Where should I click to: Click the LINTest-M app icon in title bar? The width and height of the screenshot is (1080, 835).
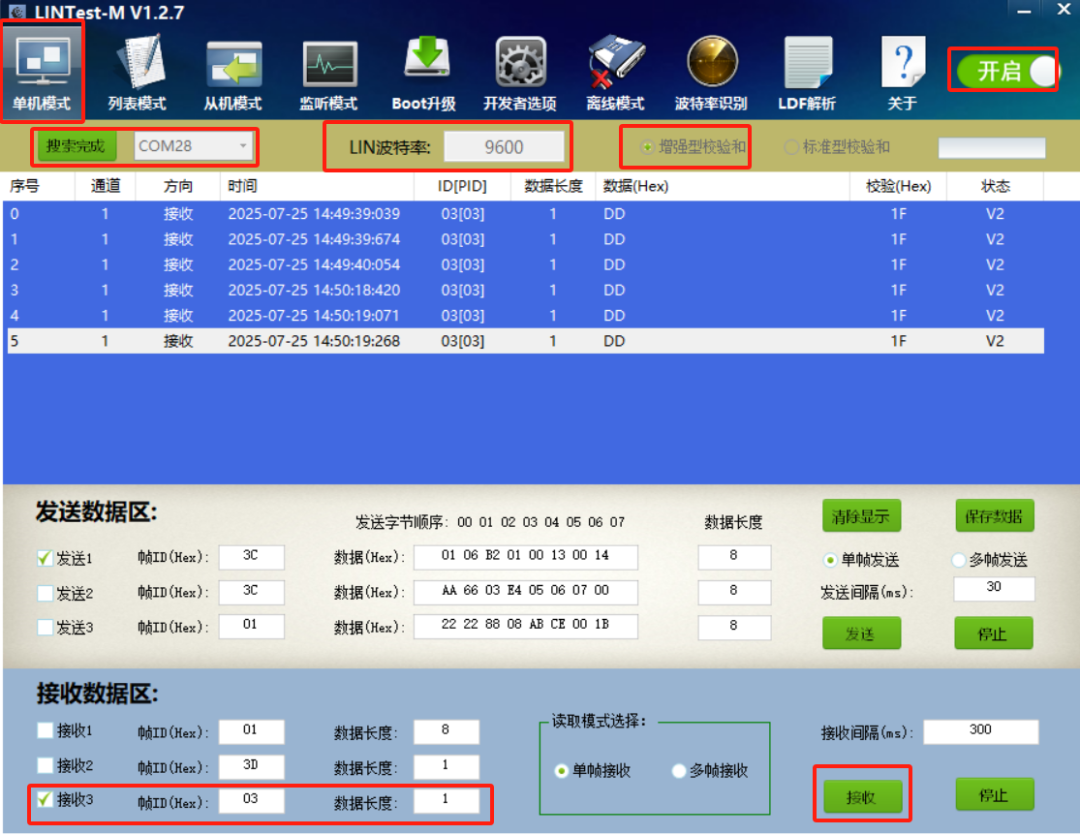(17, 12)
